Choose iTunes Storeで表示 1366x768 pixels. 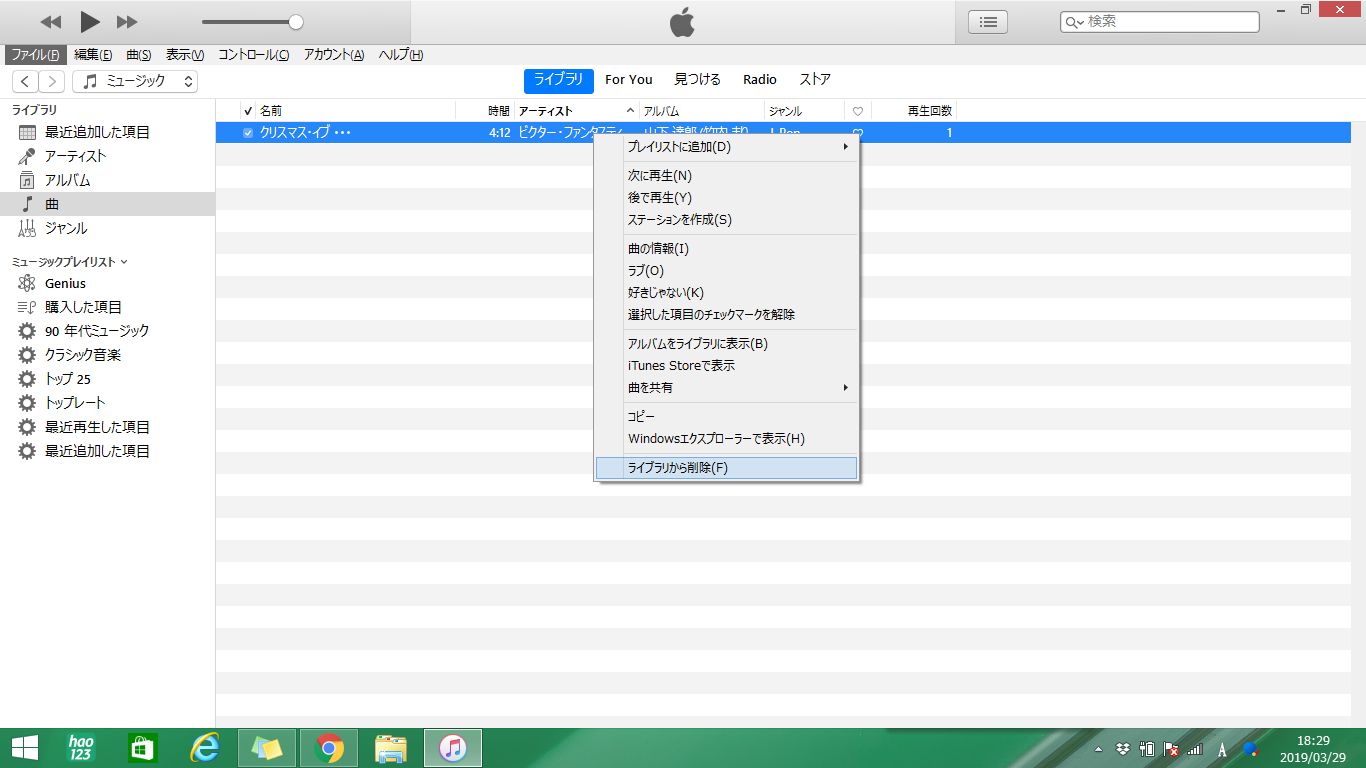[x=727, y=366]
